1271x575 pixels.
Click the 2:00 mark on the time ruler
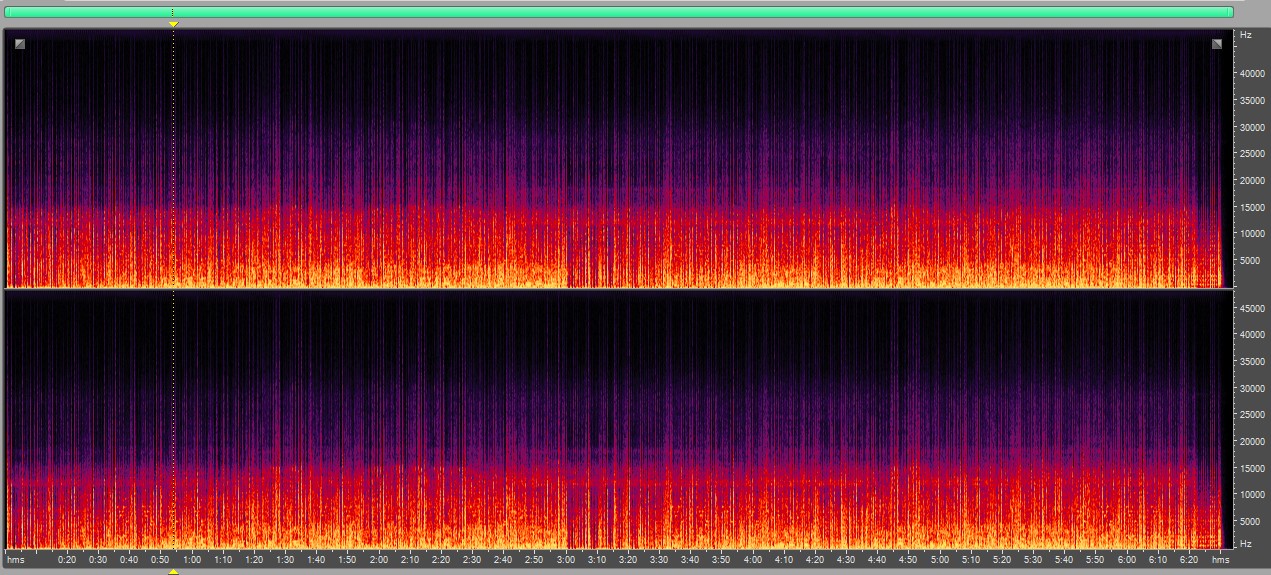point(379,560)
